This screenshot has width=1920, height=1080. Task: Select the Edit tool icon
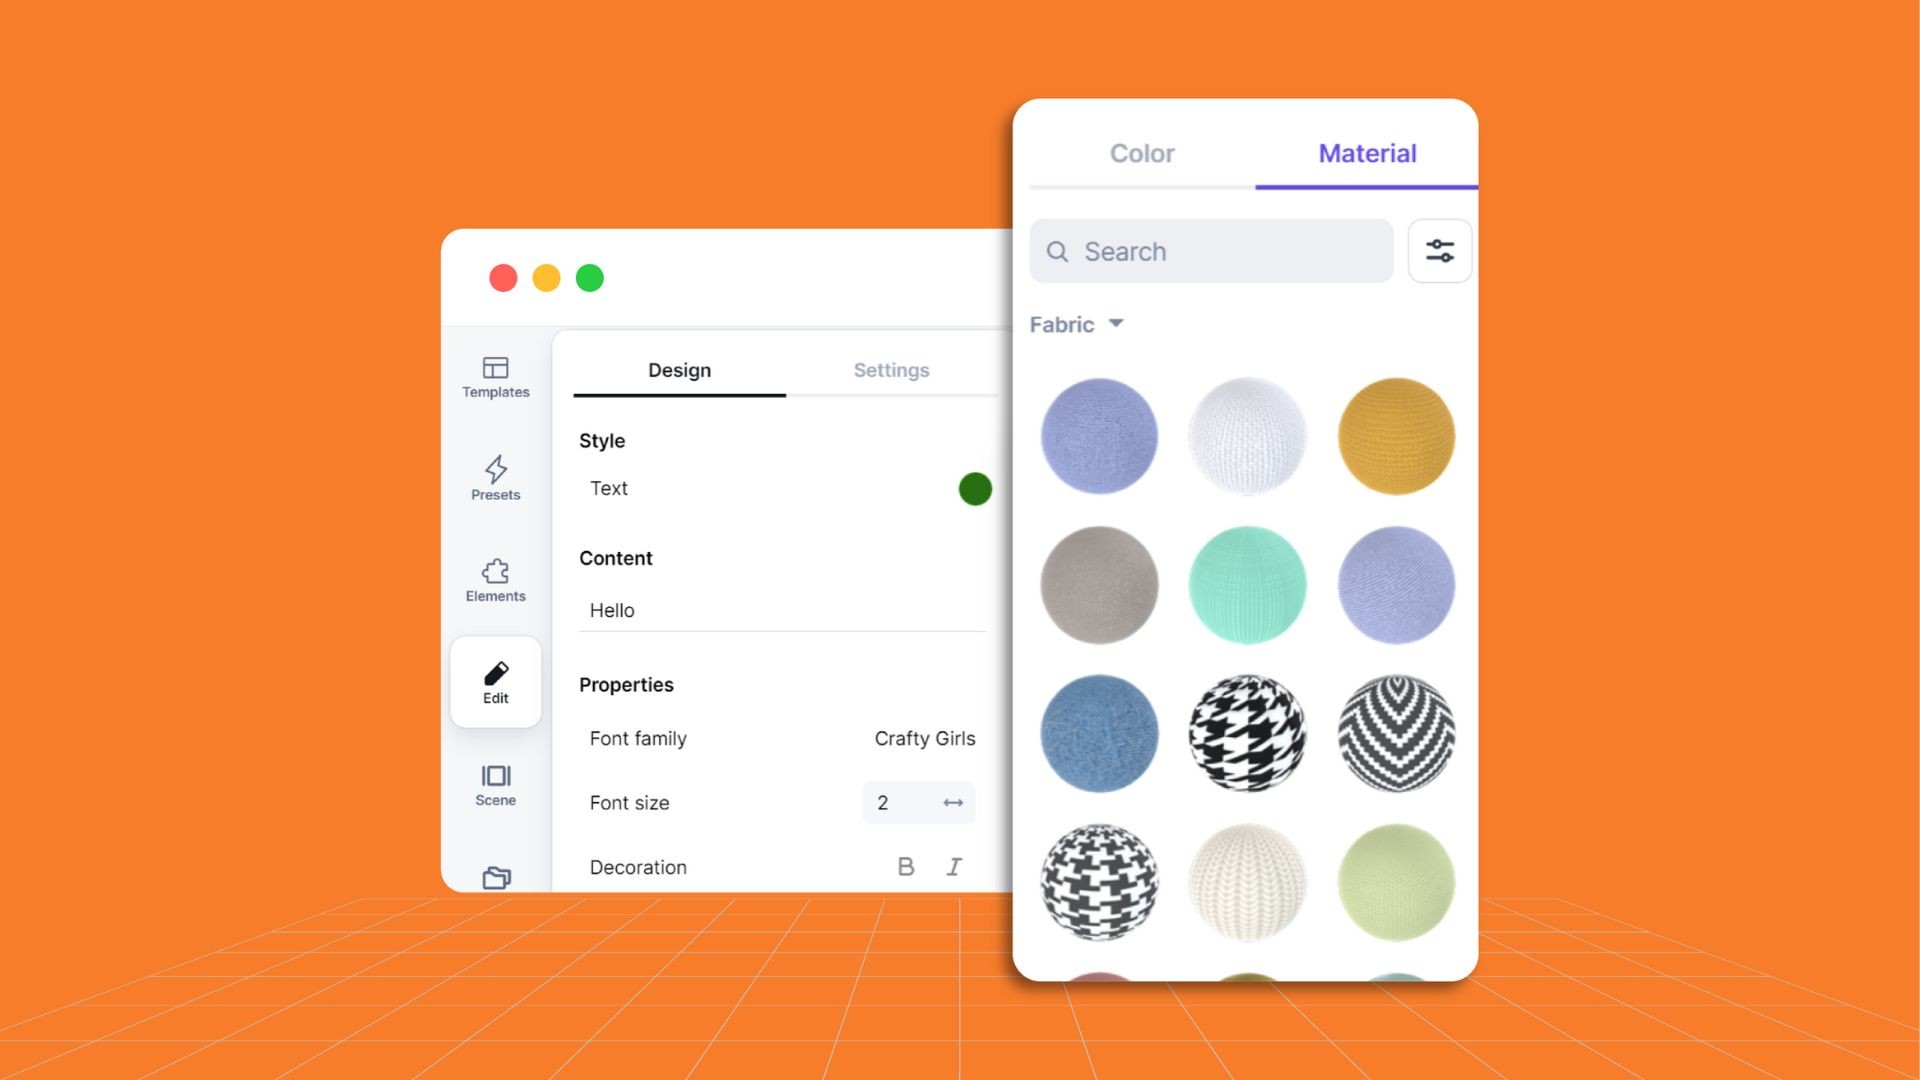496,673
